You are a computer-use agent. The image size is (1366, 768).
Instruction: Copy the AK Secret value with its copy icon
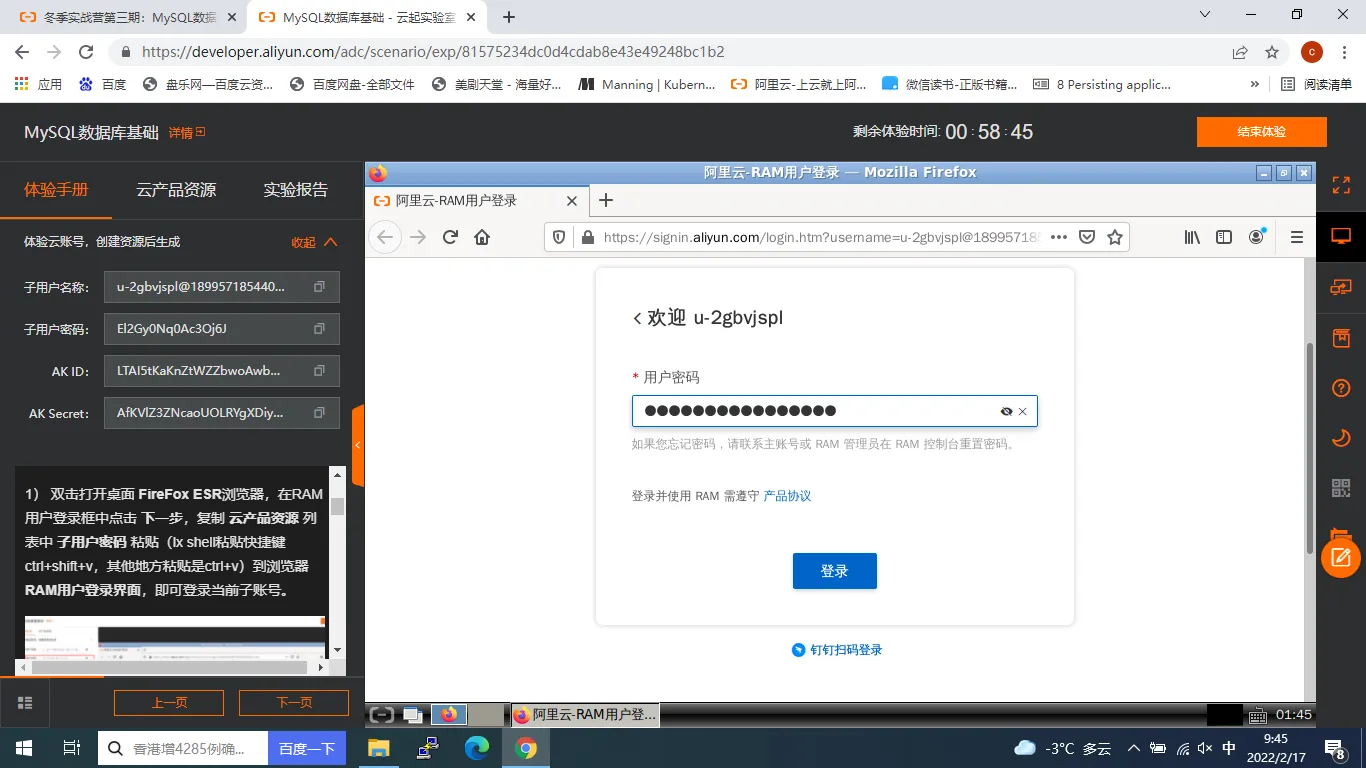tap(319, 413)
